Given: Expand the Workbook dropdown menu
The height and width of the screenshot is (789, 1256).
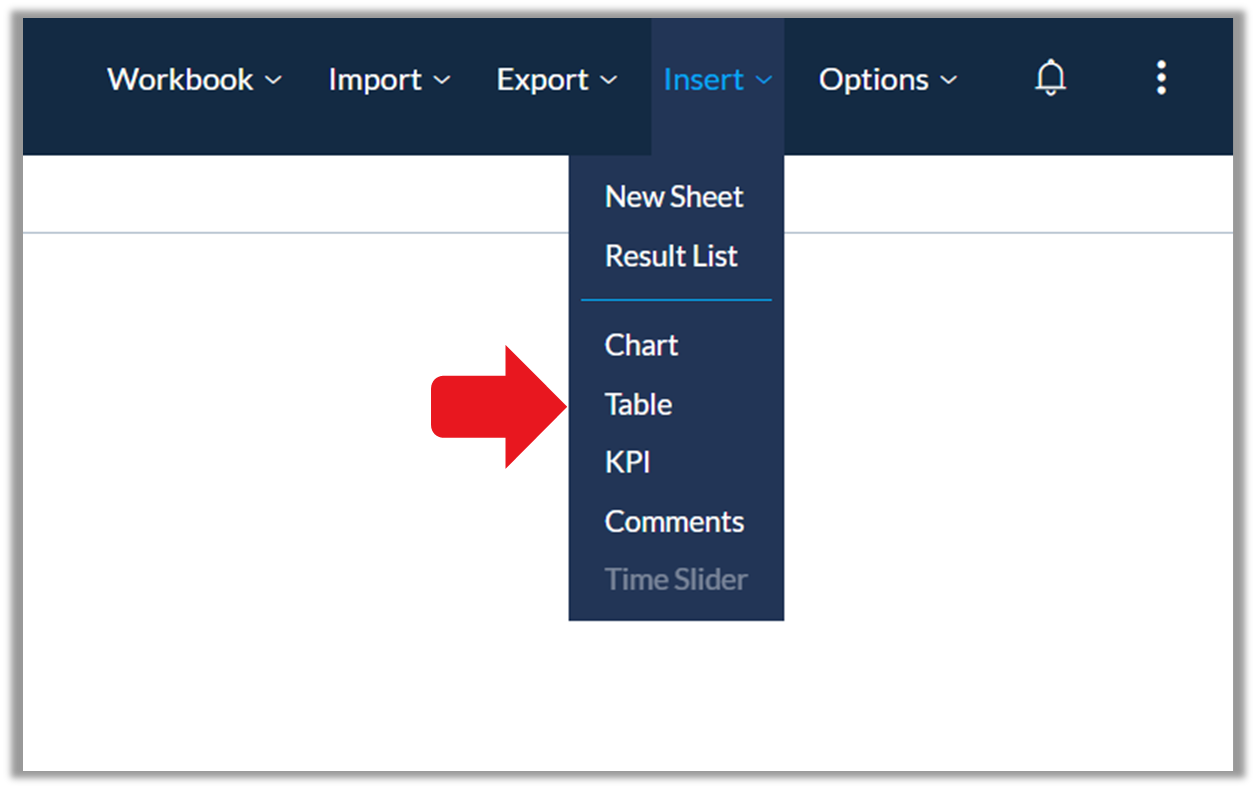Looking at the screenshot, I should pos(194,79).
